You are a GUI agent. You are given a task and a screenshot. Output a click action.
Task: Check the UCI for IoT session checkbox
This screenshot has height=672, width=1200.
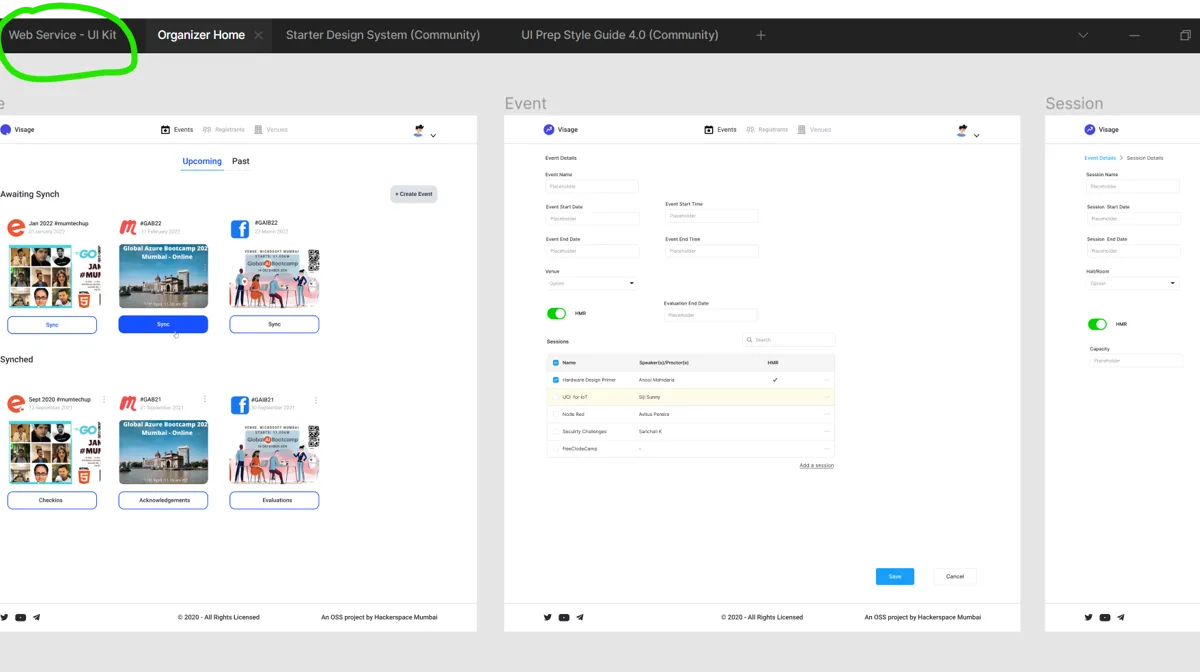pyautogui.click(x=556, y=397)
